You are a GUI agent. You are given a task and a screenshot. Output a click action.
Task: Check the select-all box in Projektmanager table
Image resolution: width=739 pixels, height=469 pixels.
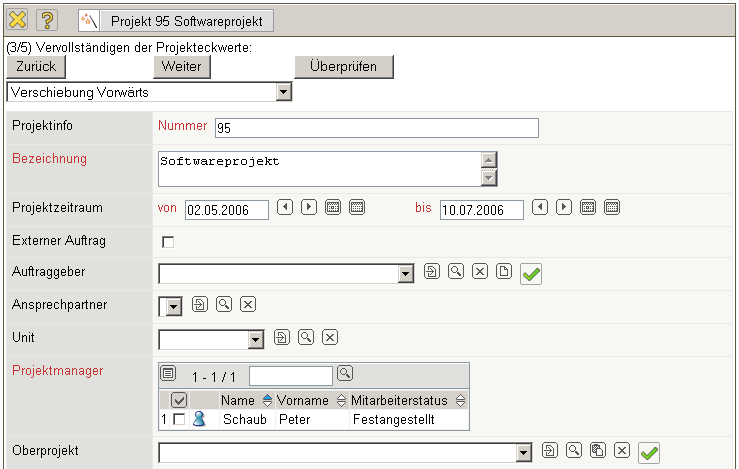180,400
